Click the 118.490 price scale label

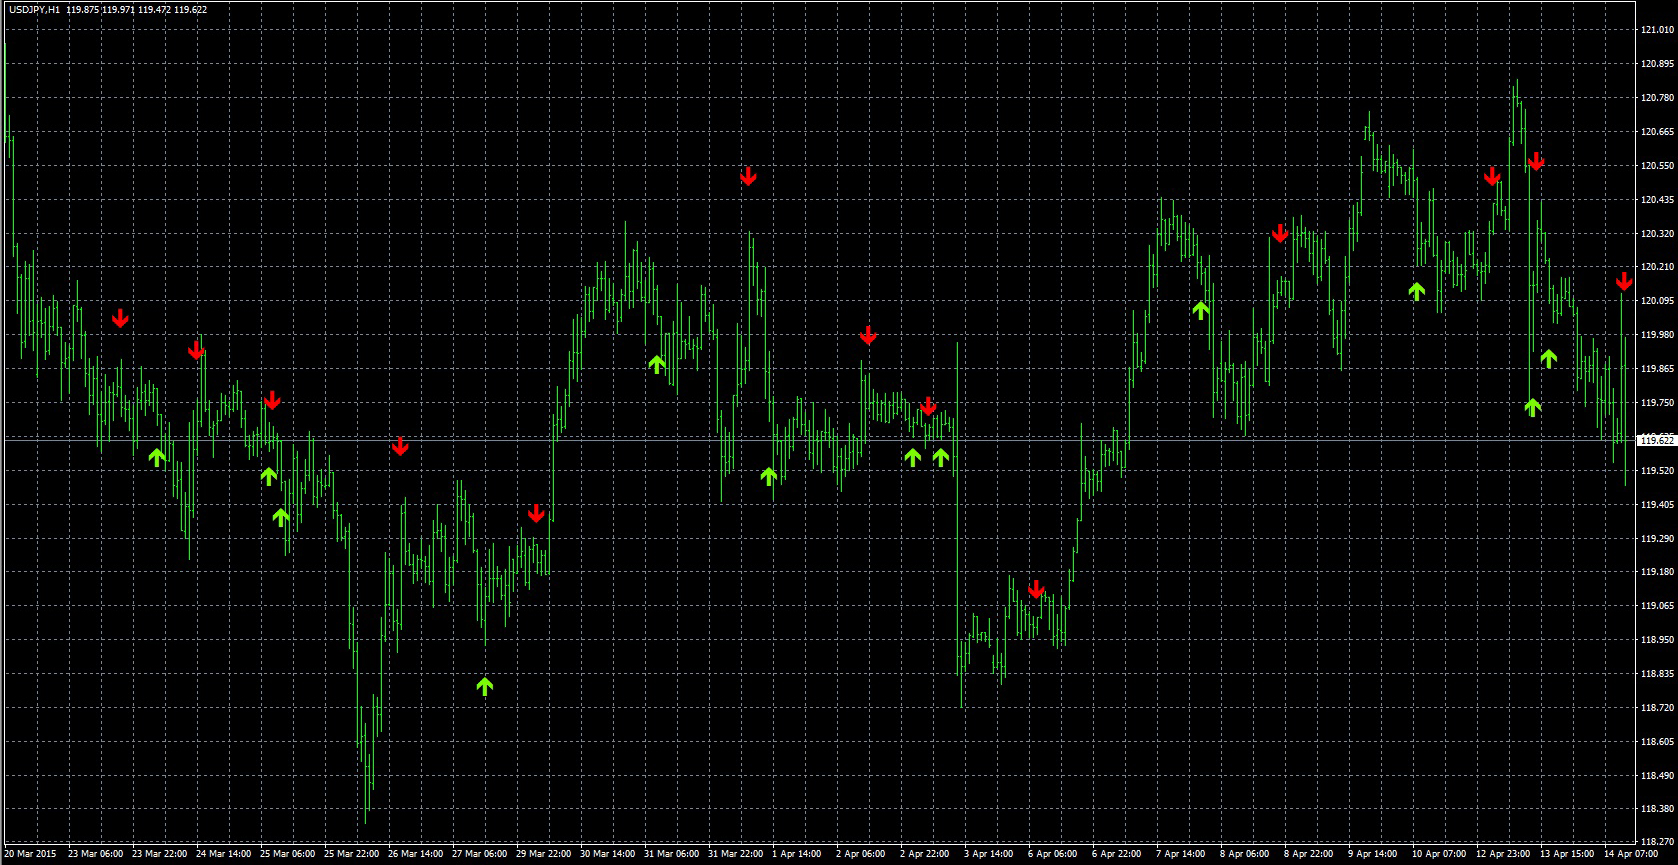pyautogui.click(x=1657, y=776)
